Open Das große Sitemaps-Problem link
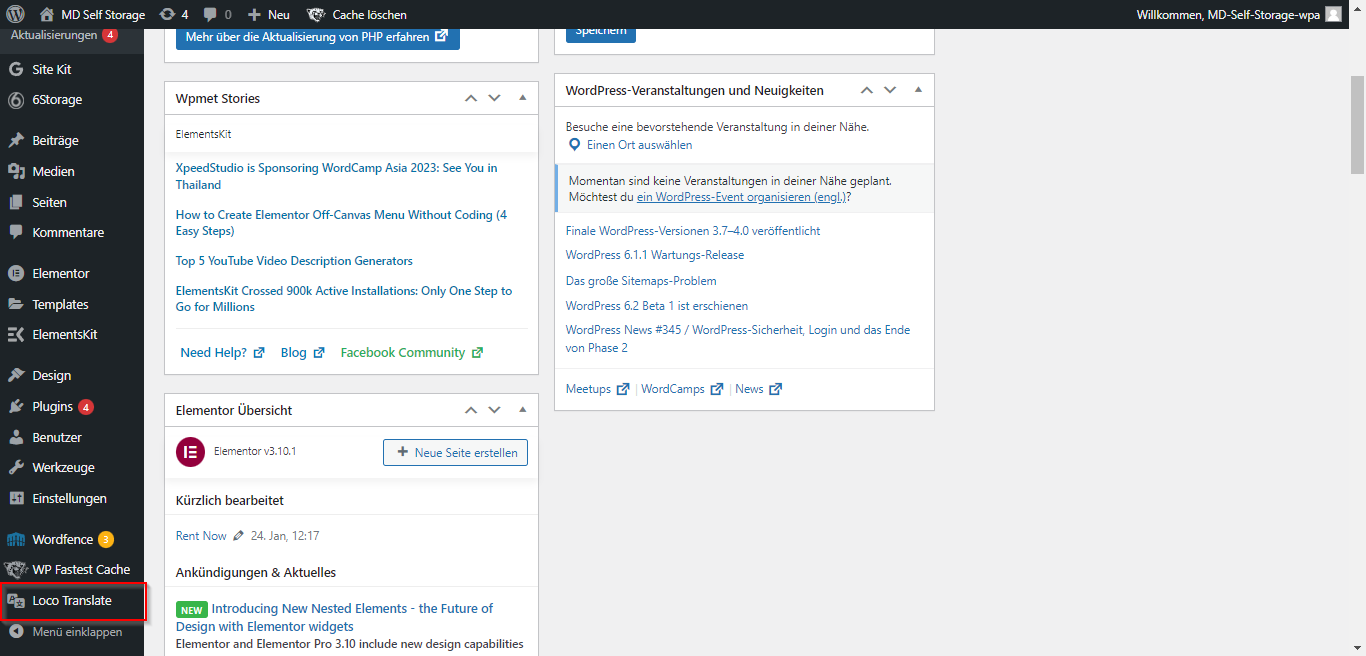This screenshot has height=656, width=1366. pyautogui.click(x=641, y=281)
